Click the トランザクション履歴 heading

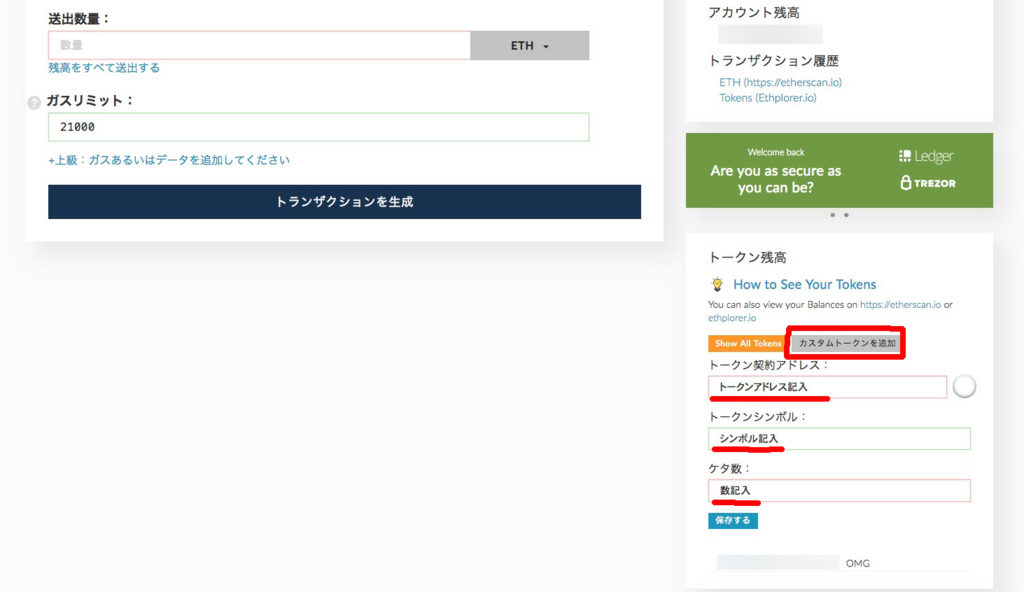(773, 61)
